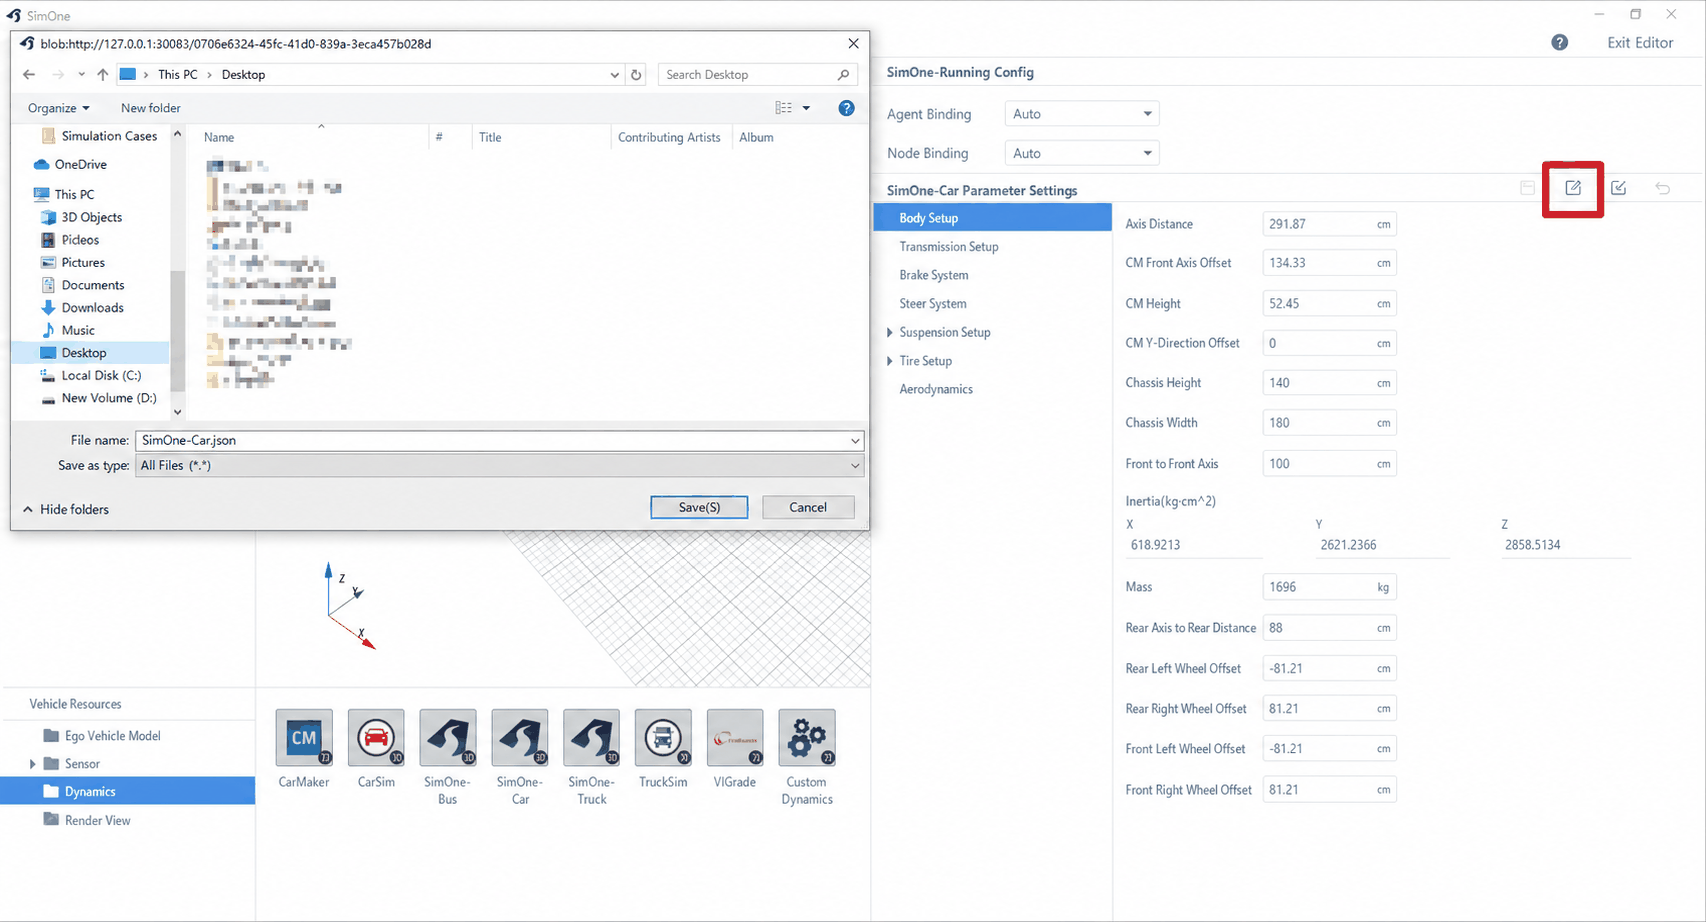Image resolution: width=1706 pixels, height=922 pixels.
Task: Click the import parameters icon with arrow
Action: 1619,188
